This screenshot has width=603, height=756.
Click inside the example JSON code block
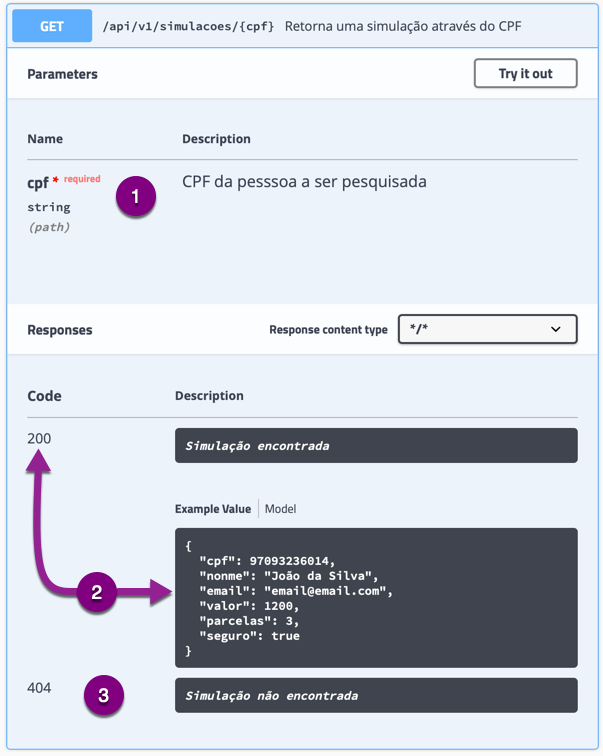(x=376, y=598)
